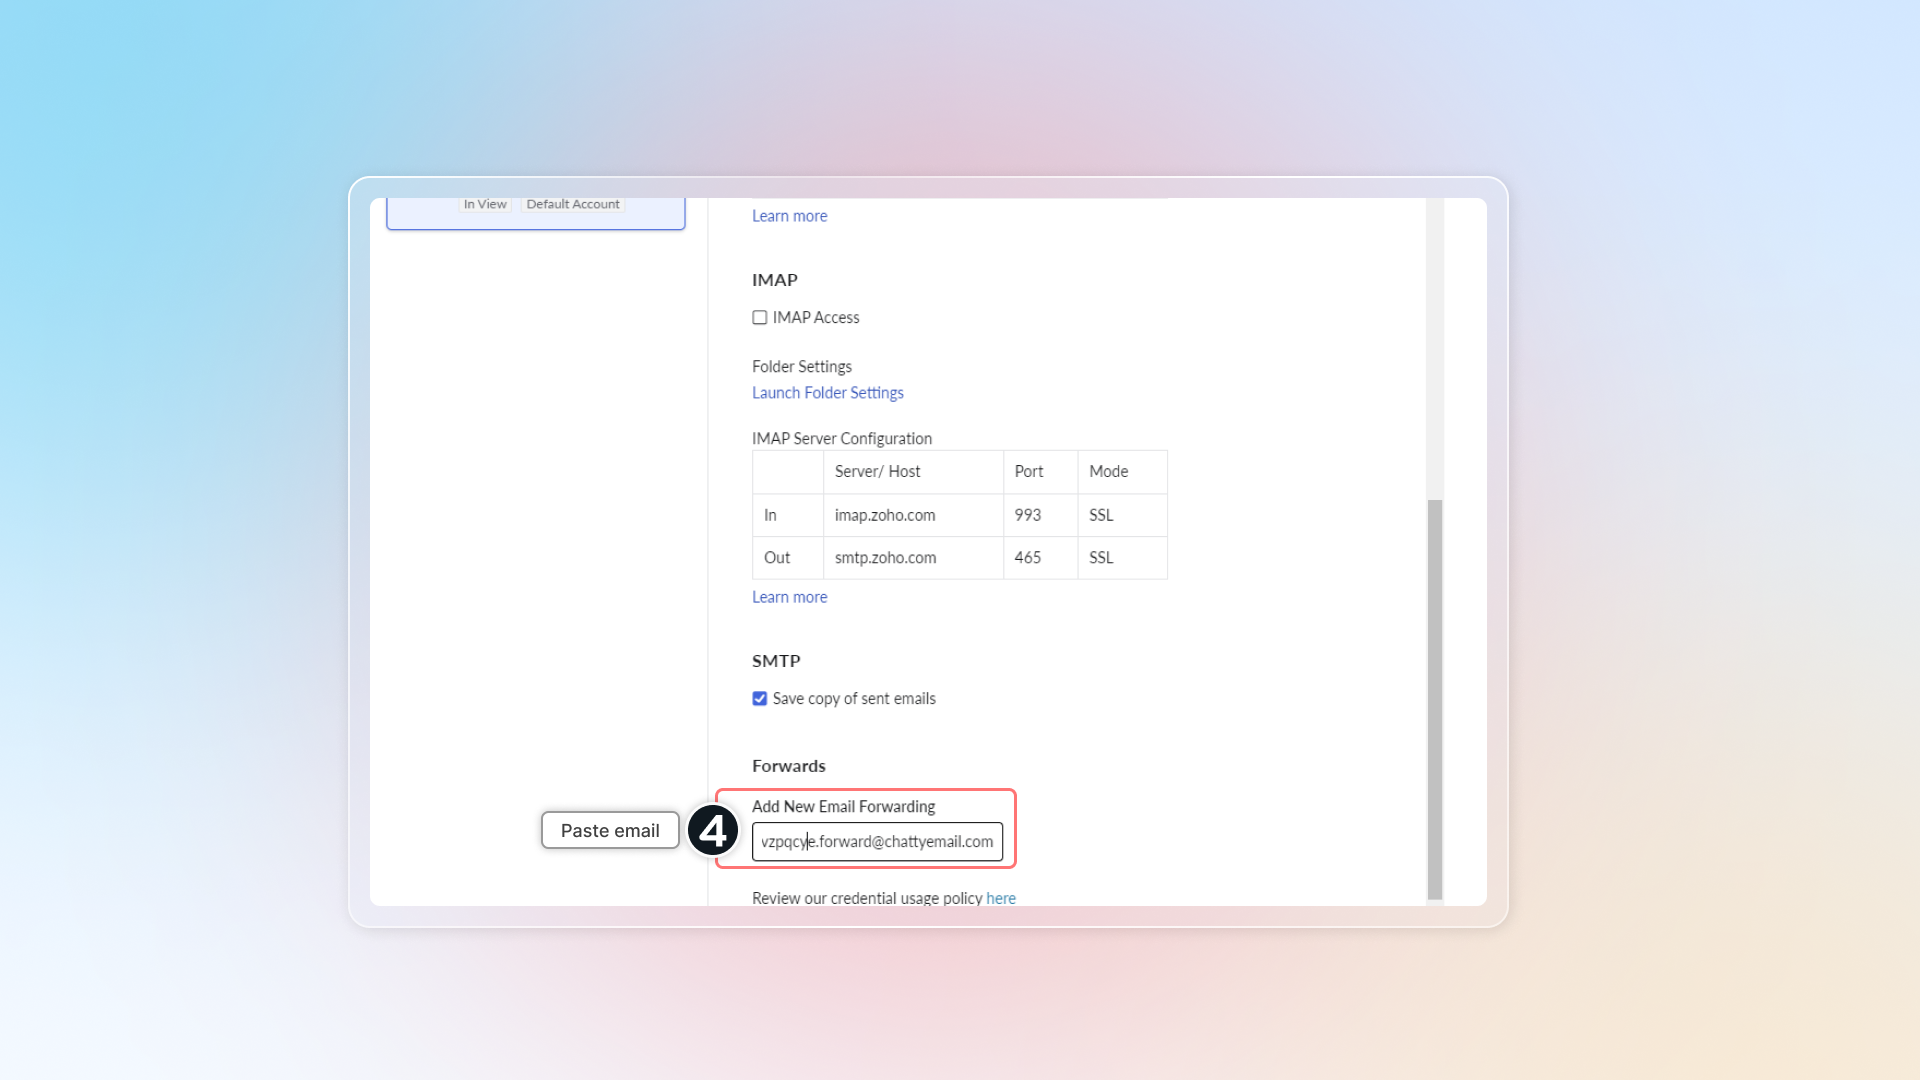The width and height of the screenshot is (1920, 1080).
Task: Click the email forwarding address input field
Action: [x=877, y=842]
